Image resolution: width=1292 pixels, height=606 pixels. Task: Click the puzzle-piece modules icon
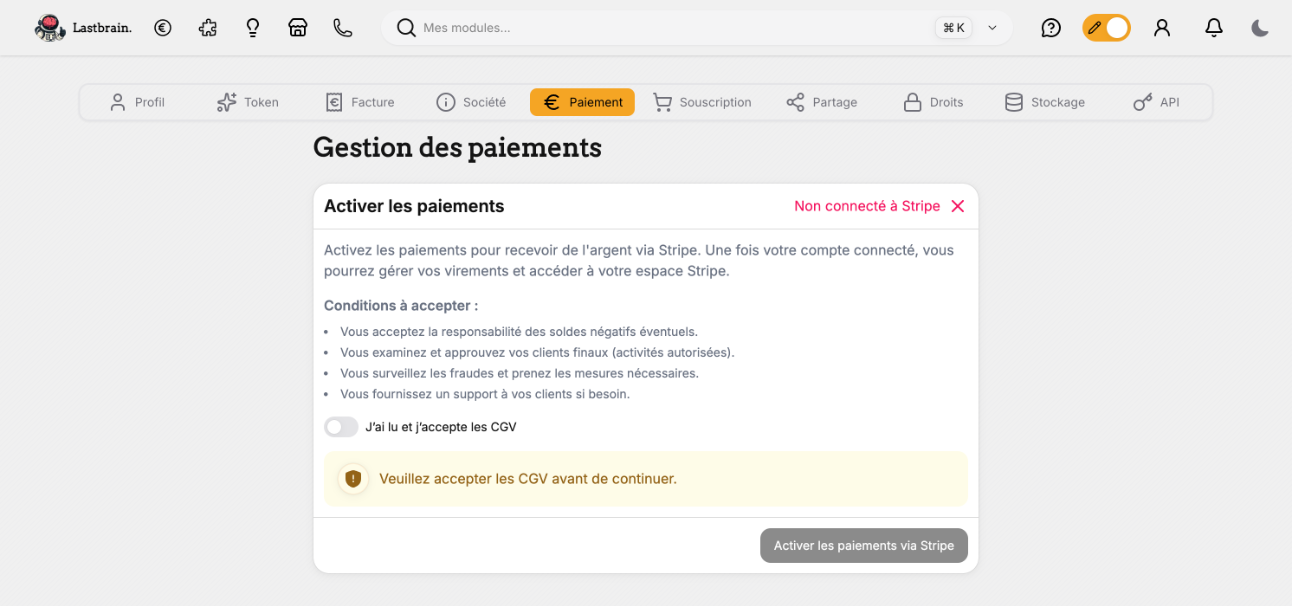[208, 27]
